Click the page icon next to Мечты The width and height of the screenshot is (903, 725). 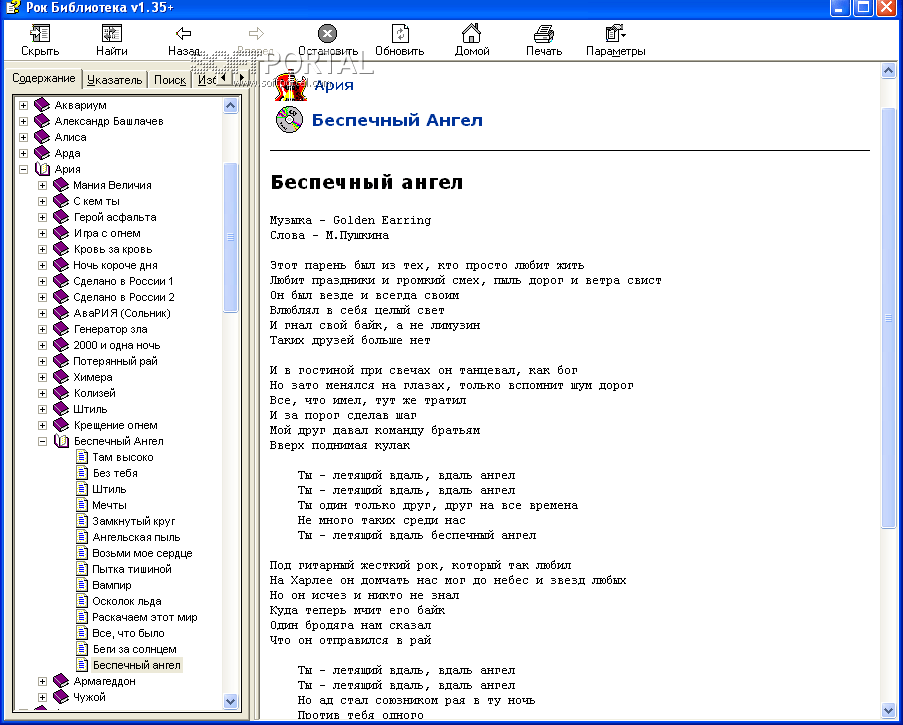(x=82, y=505)
